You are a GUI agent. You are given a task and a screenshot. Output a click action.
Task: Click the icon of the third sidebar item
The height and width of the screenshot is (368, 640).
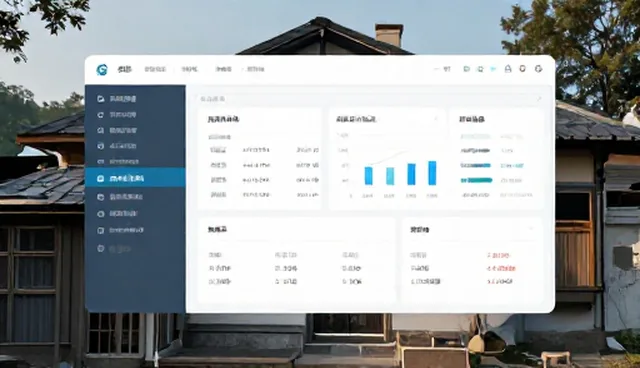click(x=101, y=131)
